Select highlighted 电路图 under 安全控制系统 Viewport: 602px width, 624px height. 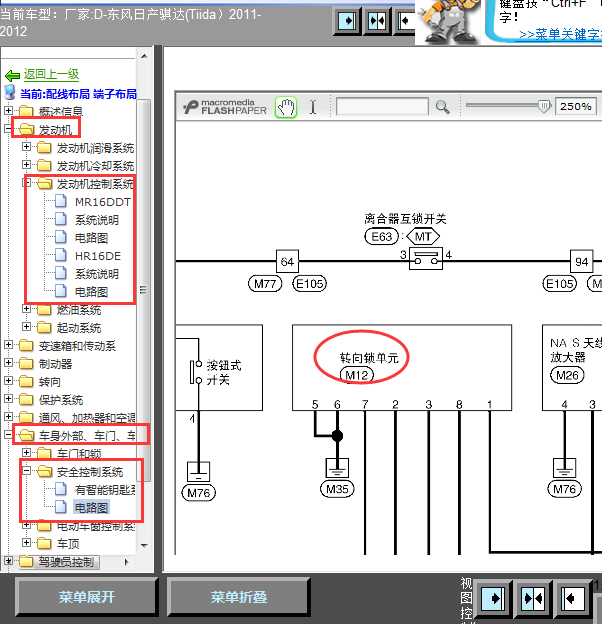click(x=91, y=508)
